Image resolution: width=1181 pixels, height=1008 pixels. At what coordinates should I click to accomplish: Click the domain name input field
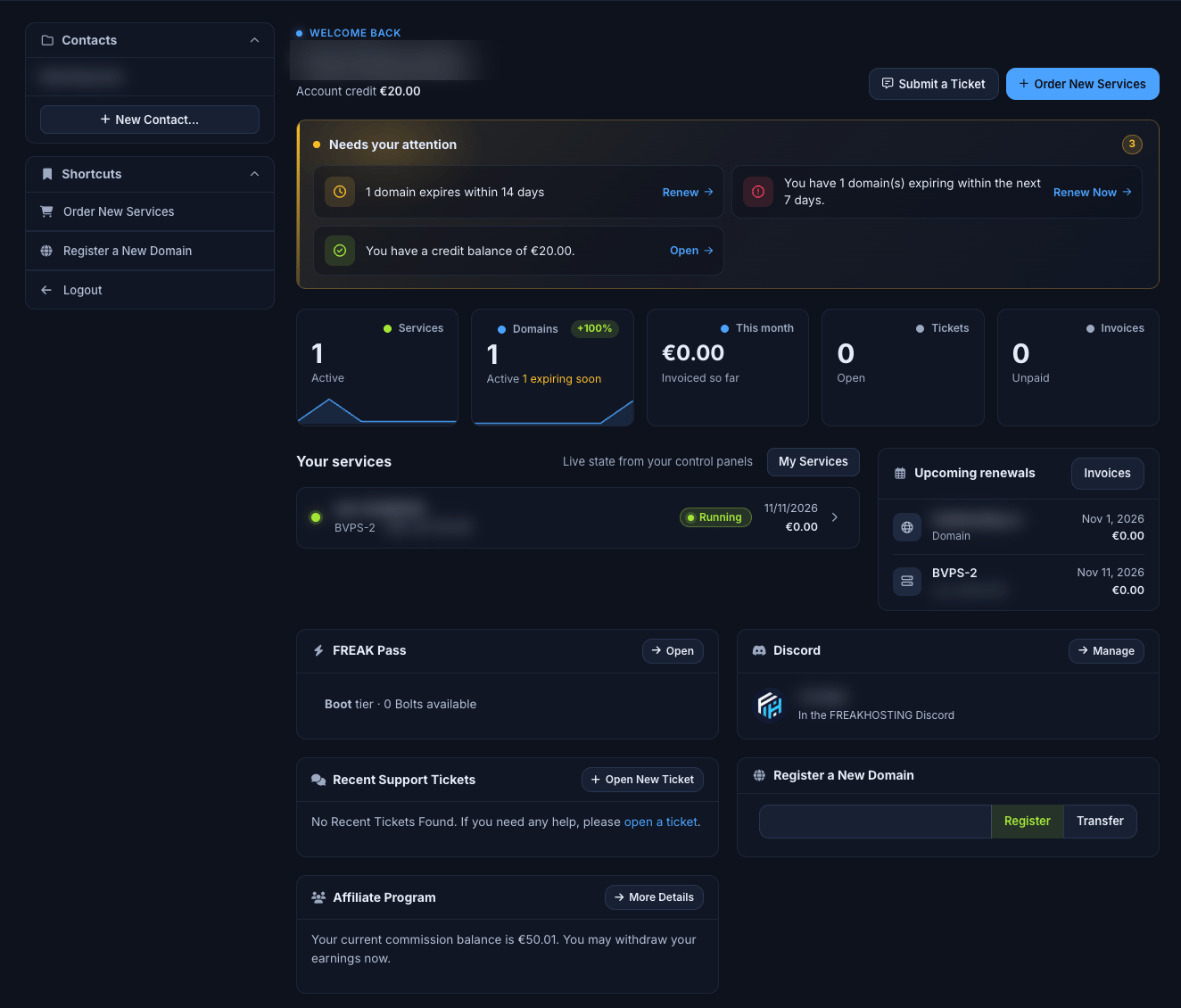coord(875,821)
